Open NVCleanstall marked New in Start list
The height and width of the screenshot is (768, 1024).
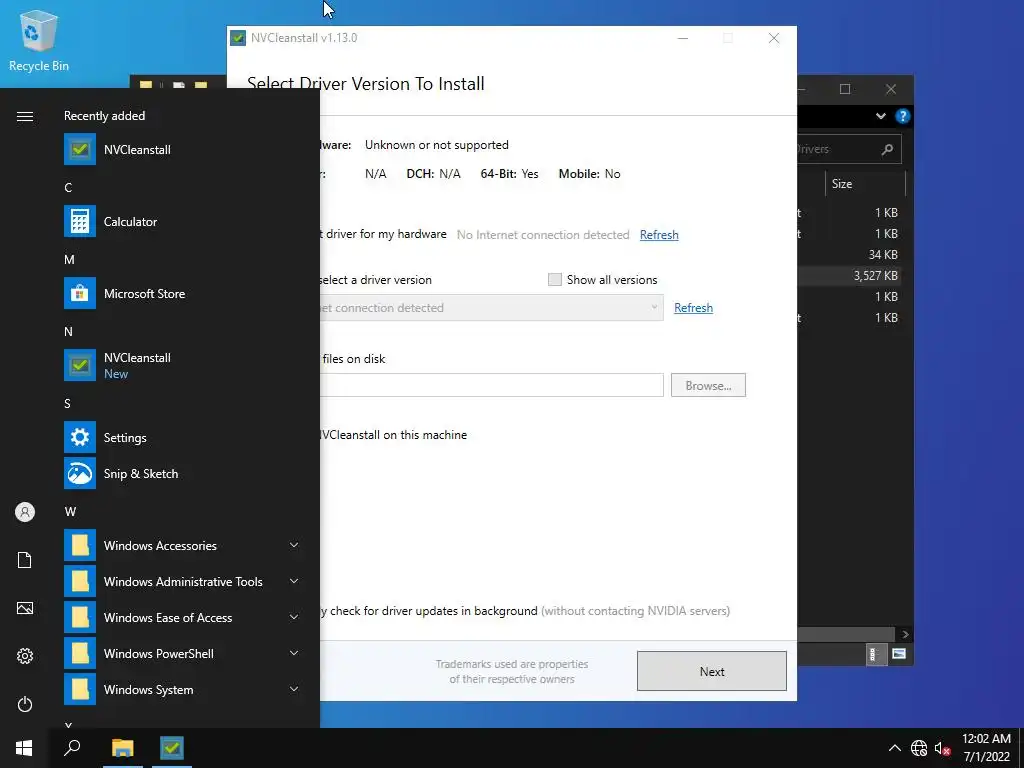click(182, 365)
